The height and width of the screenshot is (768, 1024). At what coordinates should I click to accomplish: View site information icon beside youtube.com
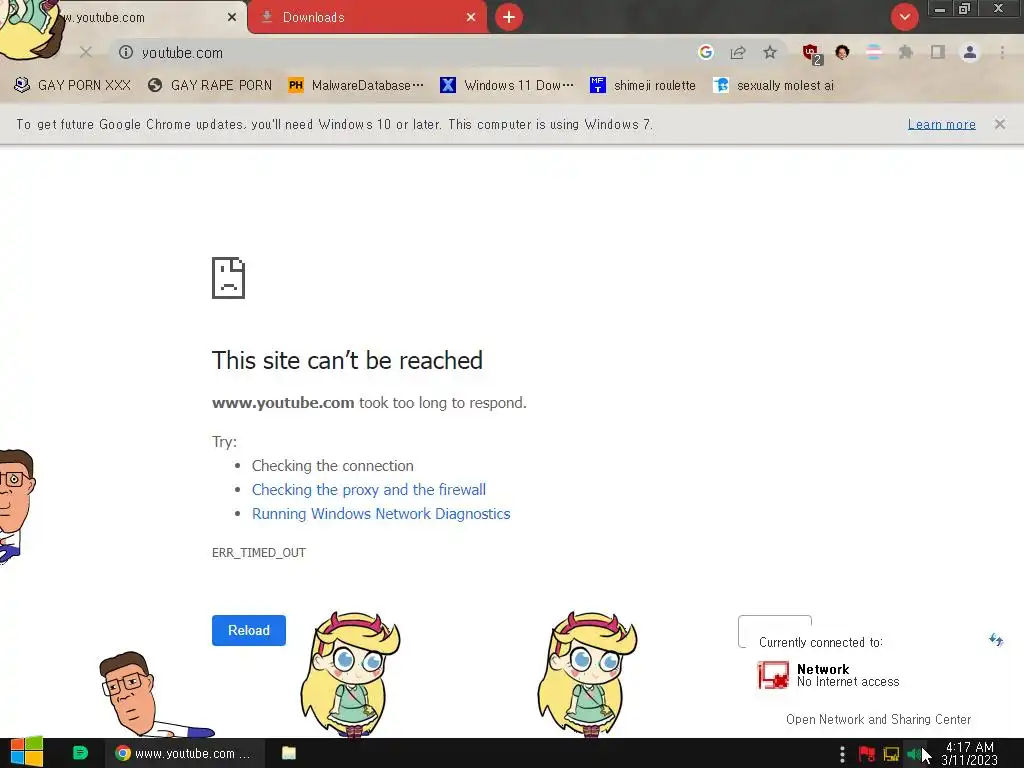tap(126, 52)
